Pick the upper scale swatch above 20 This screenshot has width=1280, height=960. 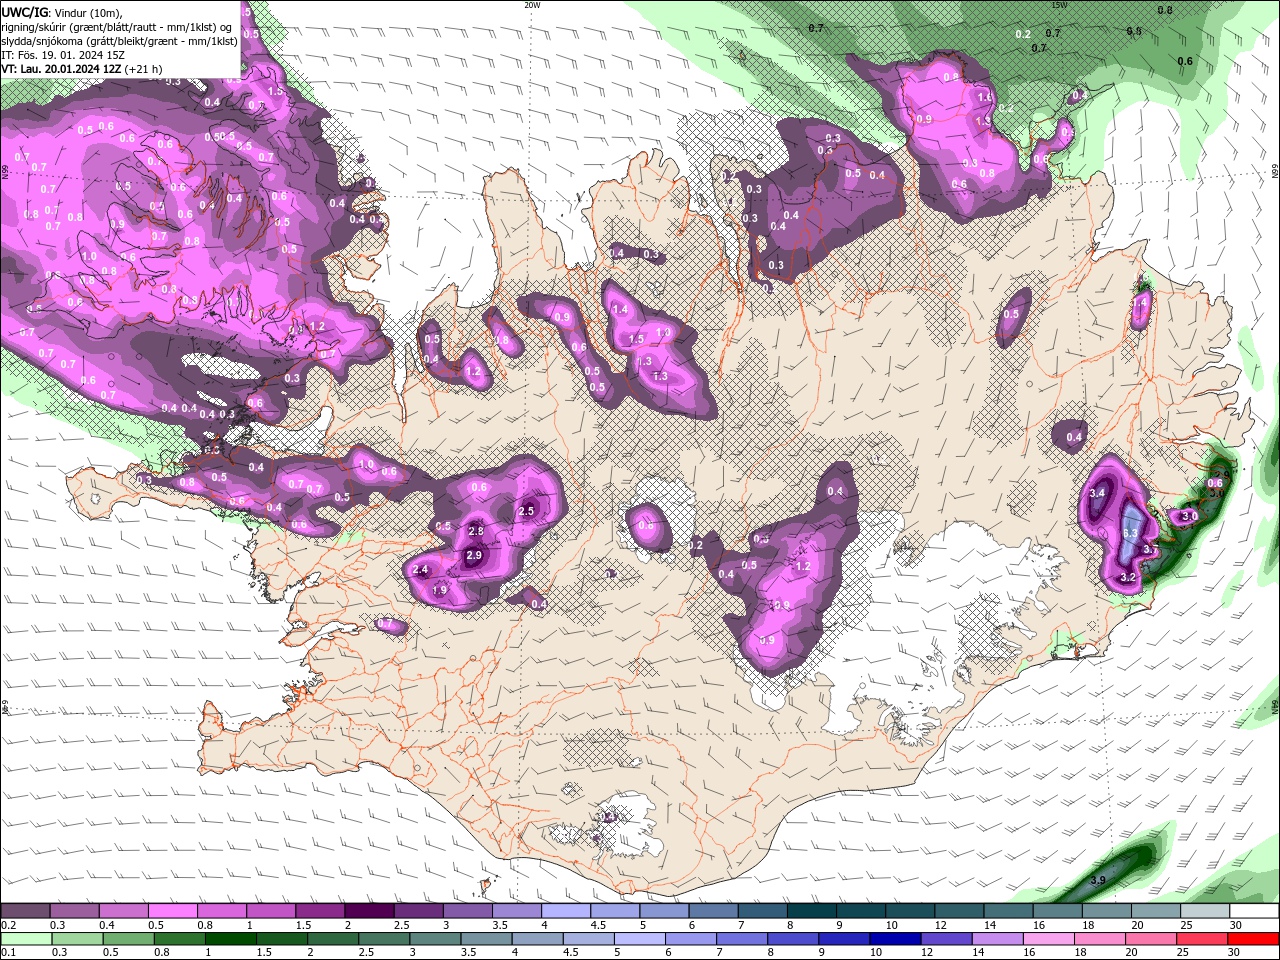point(1157,910)
